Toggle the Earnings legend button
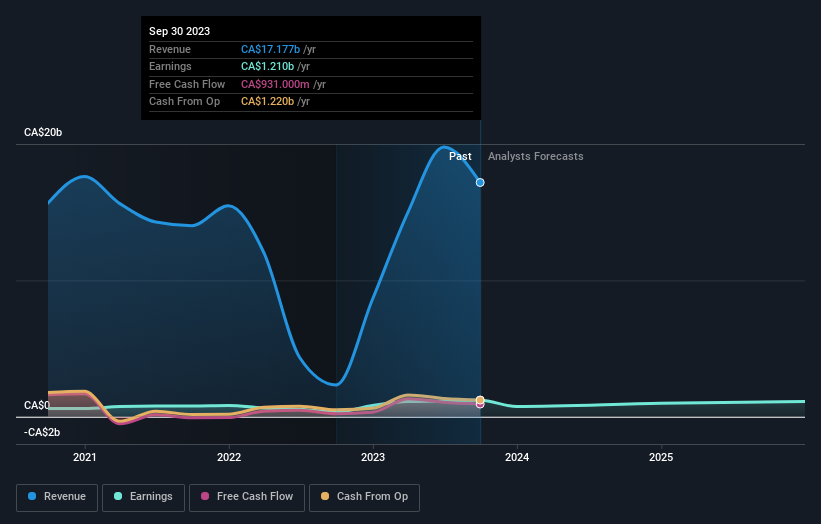 (143, 497)
